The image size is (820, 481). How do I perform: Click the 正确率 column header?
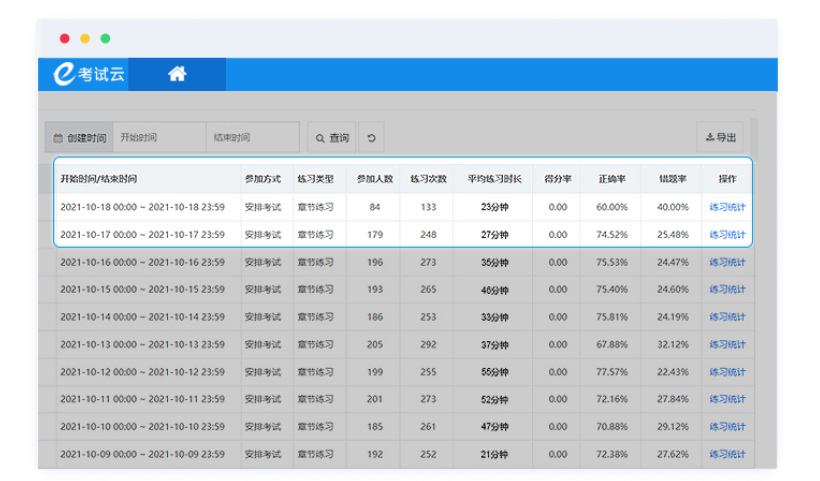[x=612, y=179]
